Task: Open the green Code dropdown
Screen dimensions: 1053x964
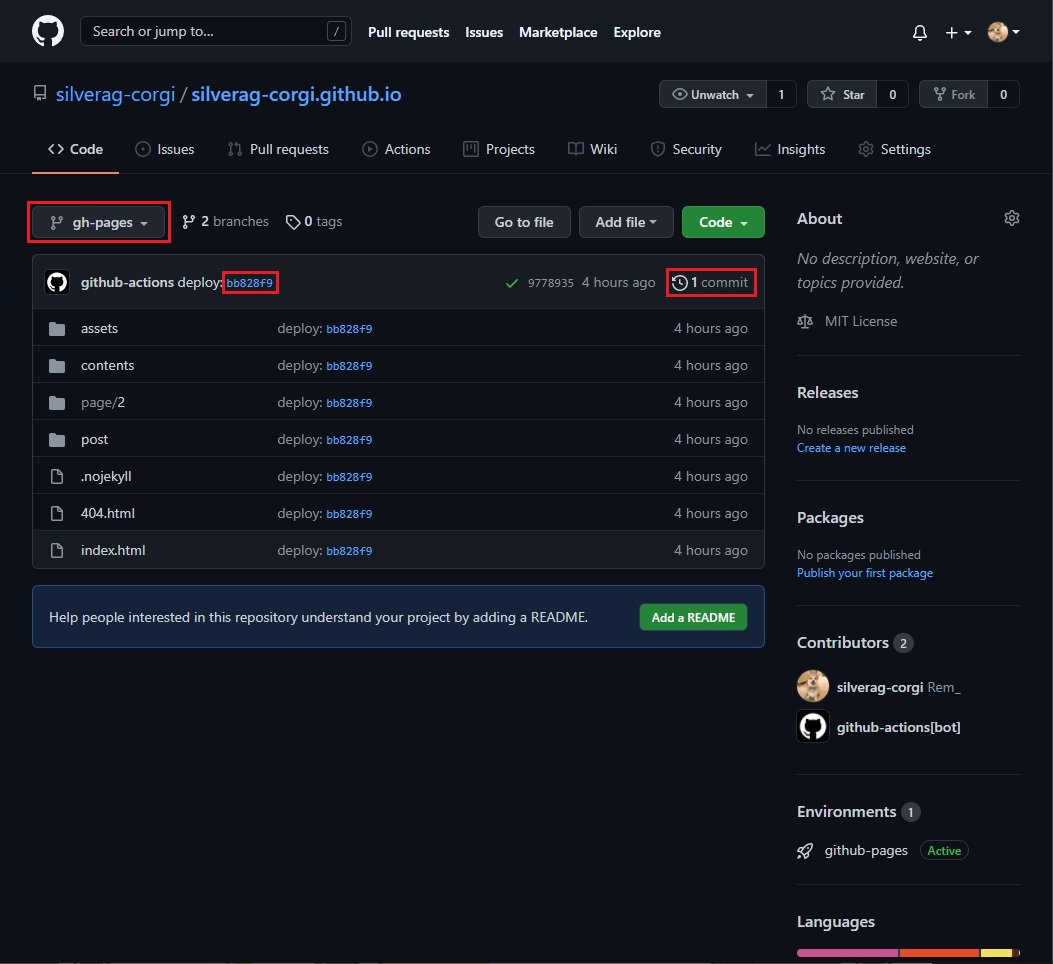Action: pyautogui.click(x=723, y=222)
